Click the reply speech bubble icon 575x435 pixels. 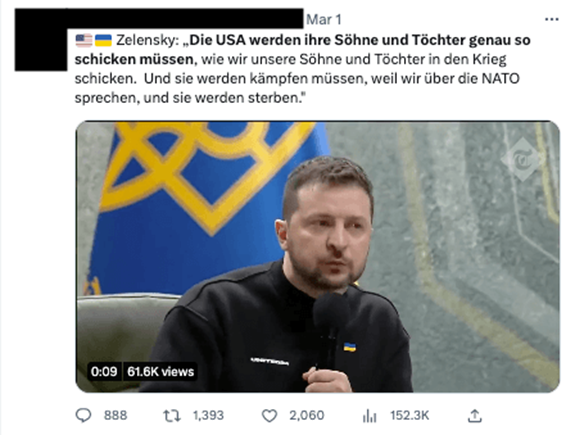coord(83,416)
